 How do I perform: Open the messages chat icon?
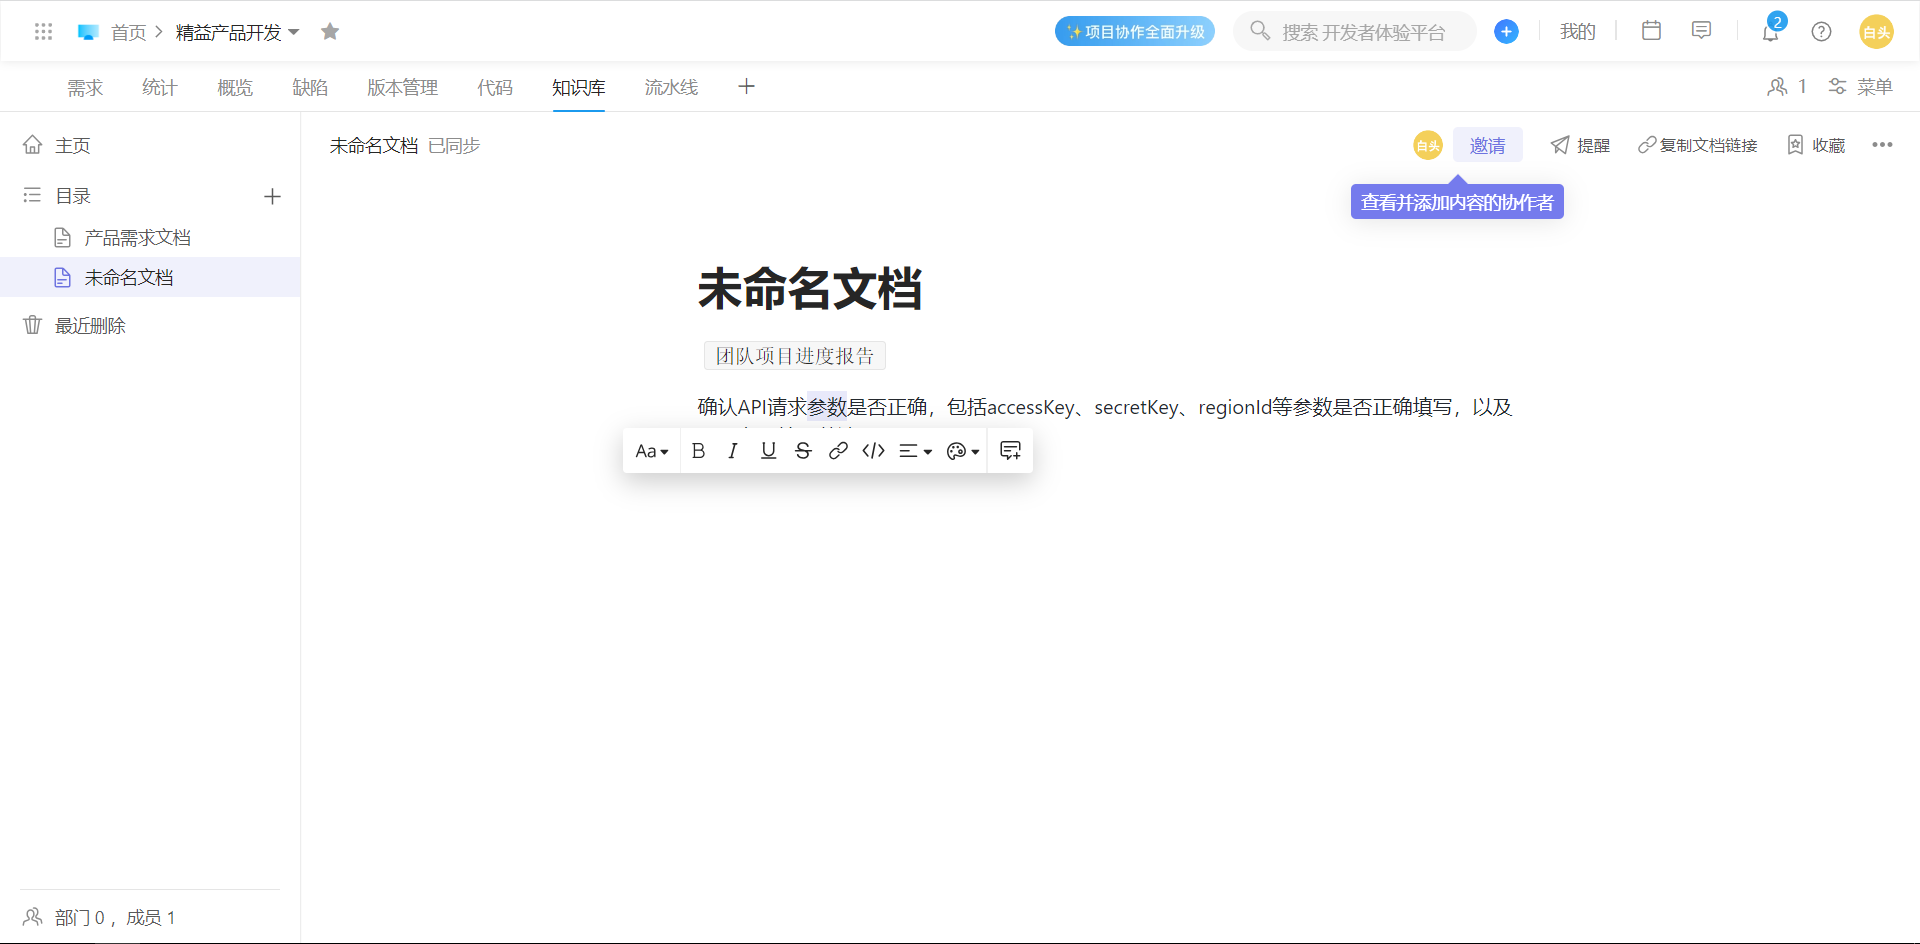tap(1701, 31)
